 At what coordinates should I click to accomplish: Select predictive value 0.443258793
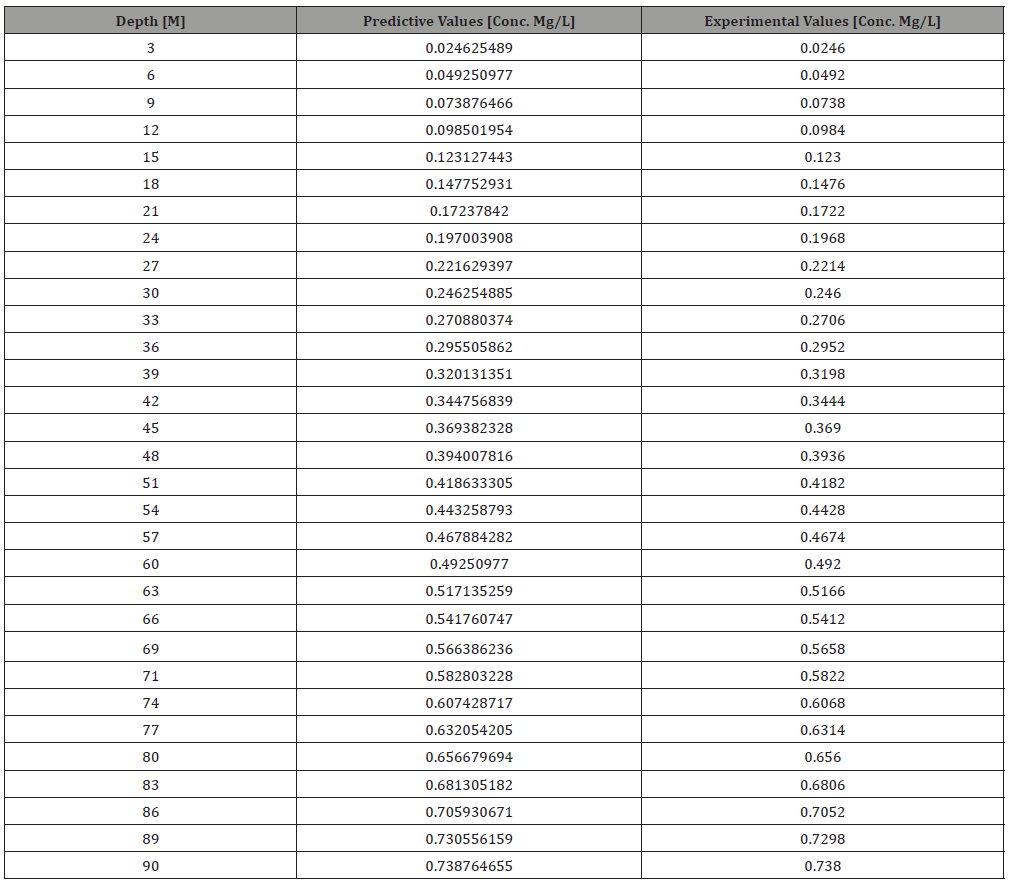[469, 511]
